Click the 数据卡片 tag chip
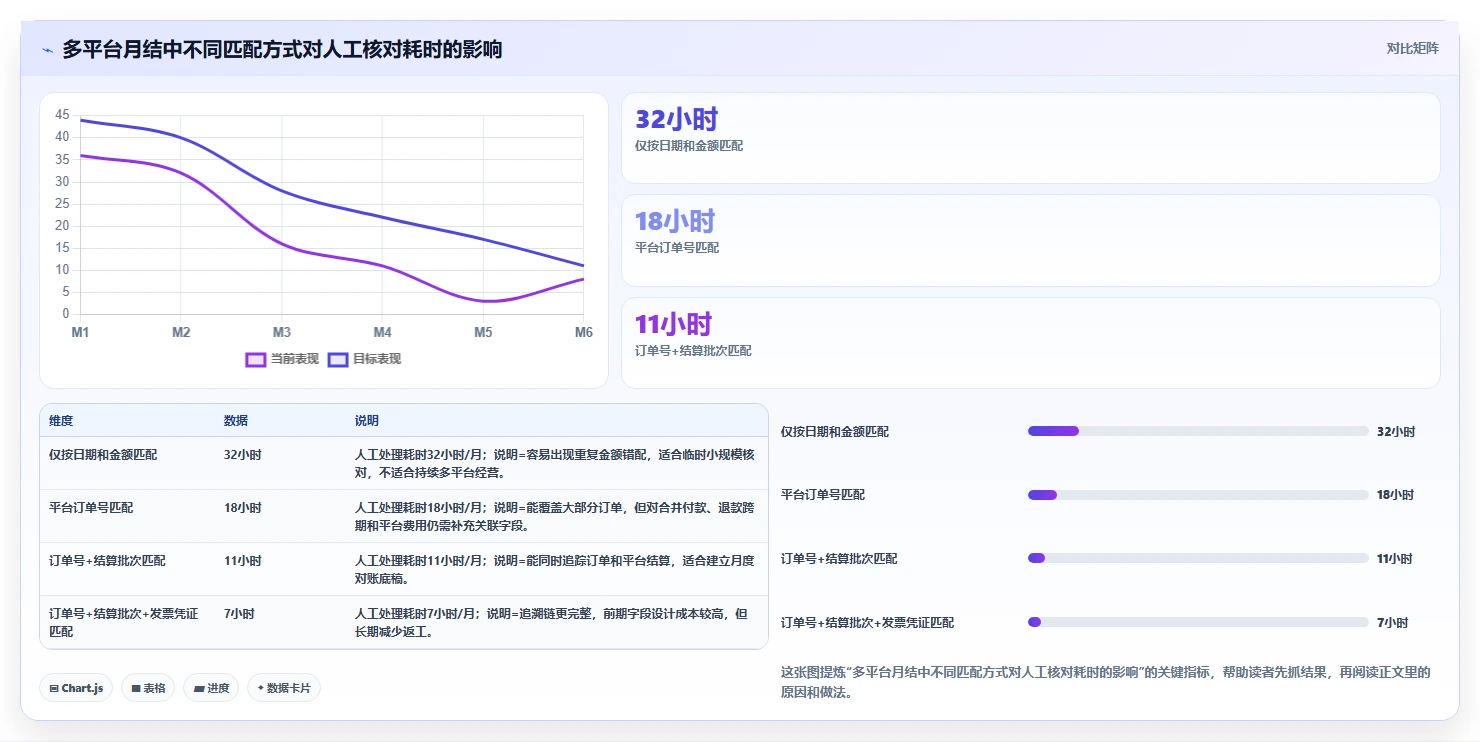 (x=284, y=688)
